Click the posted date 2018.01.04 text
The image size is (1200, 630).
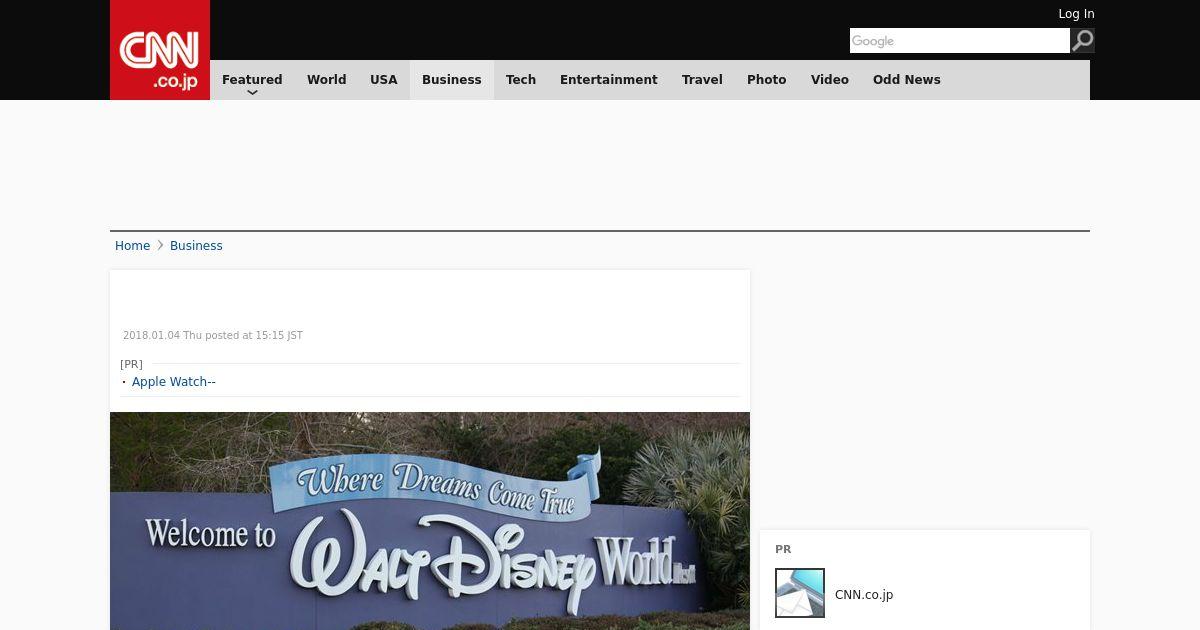(x=213, y=336)
